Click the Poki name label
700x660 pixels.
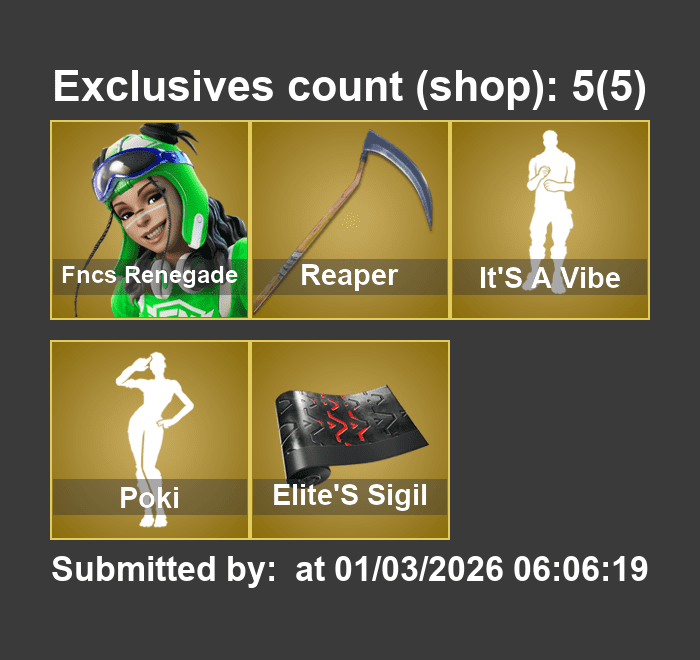pyautogui.click(x=149, y=497)
